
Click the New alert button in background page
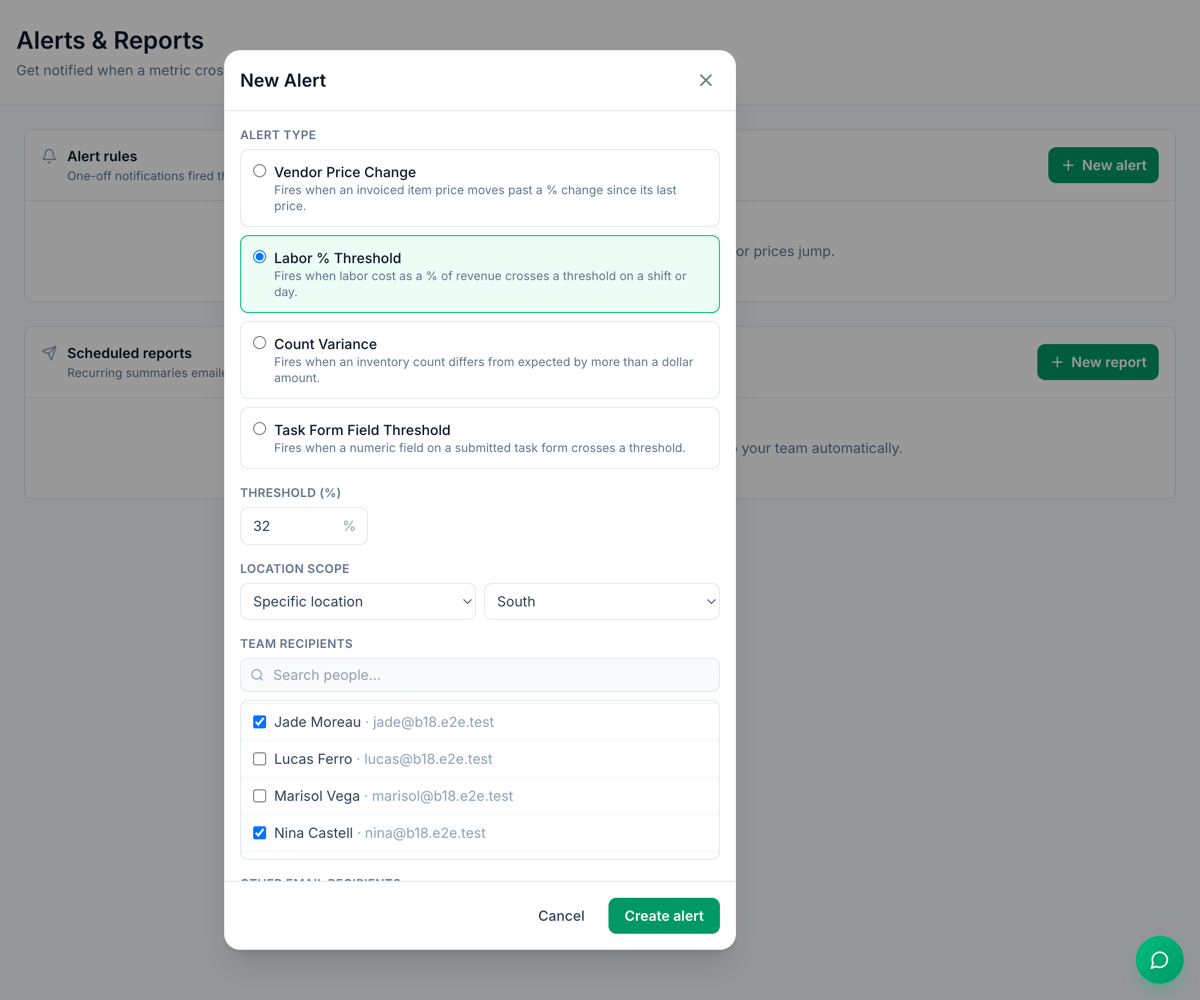click(1103, 165)
